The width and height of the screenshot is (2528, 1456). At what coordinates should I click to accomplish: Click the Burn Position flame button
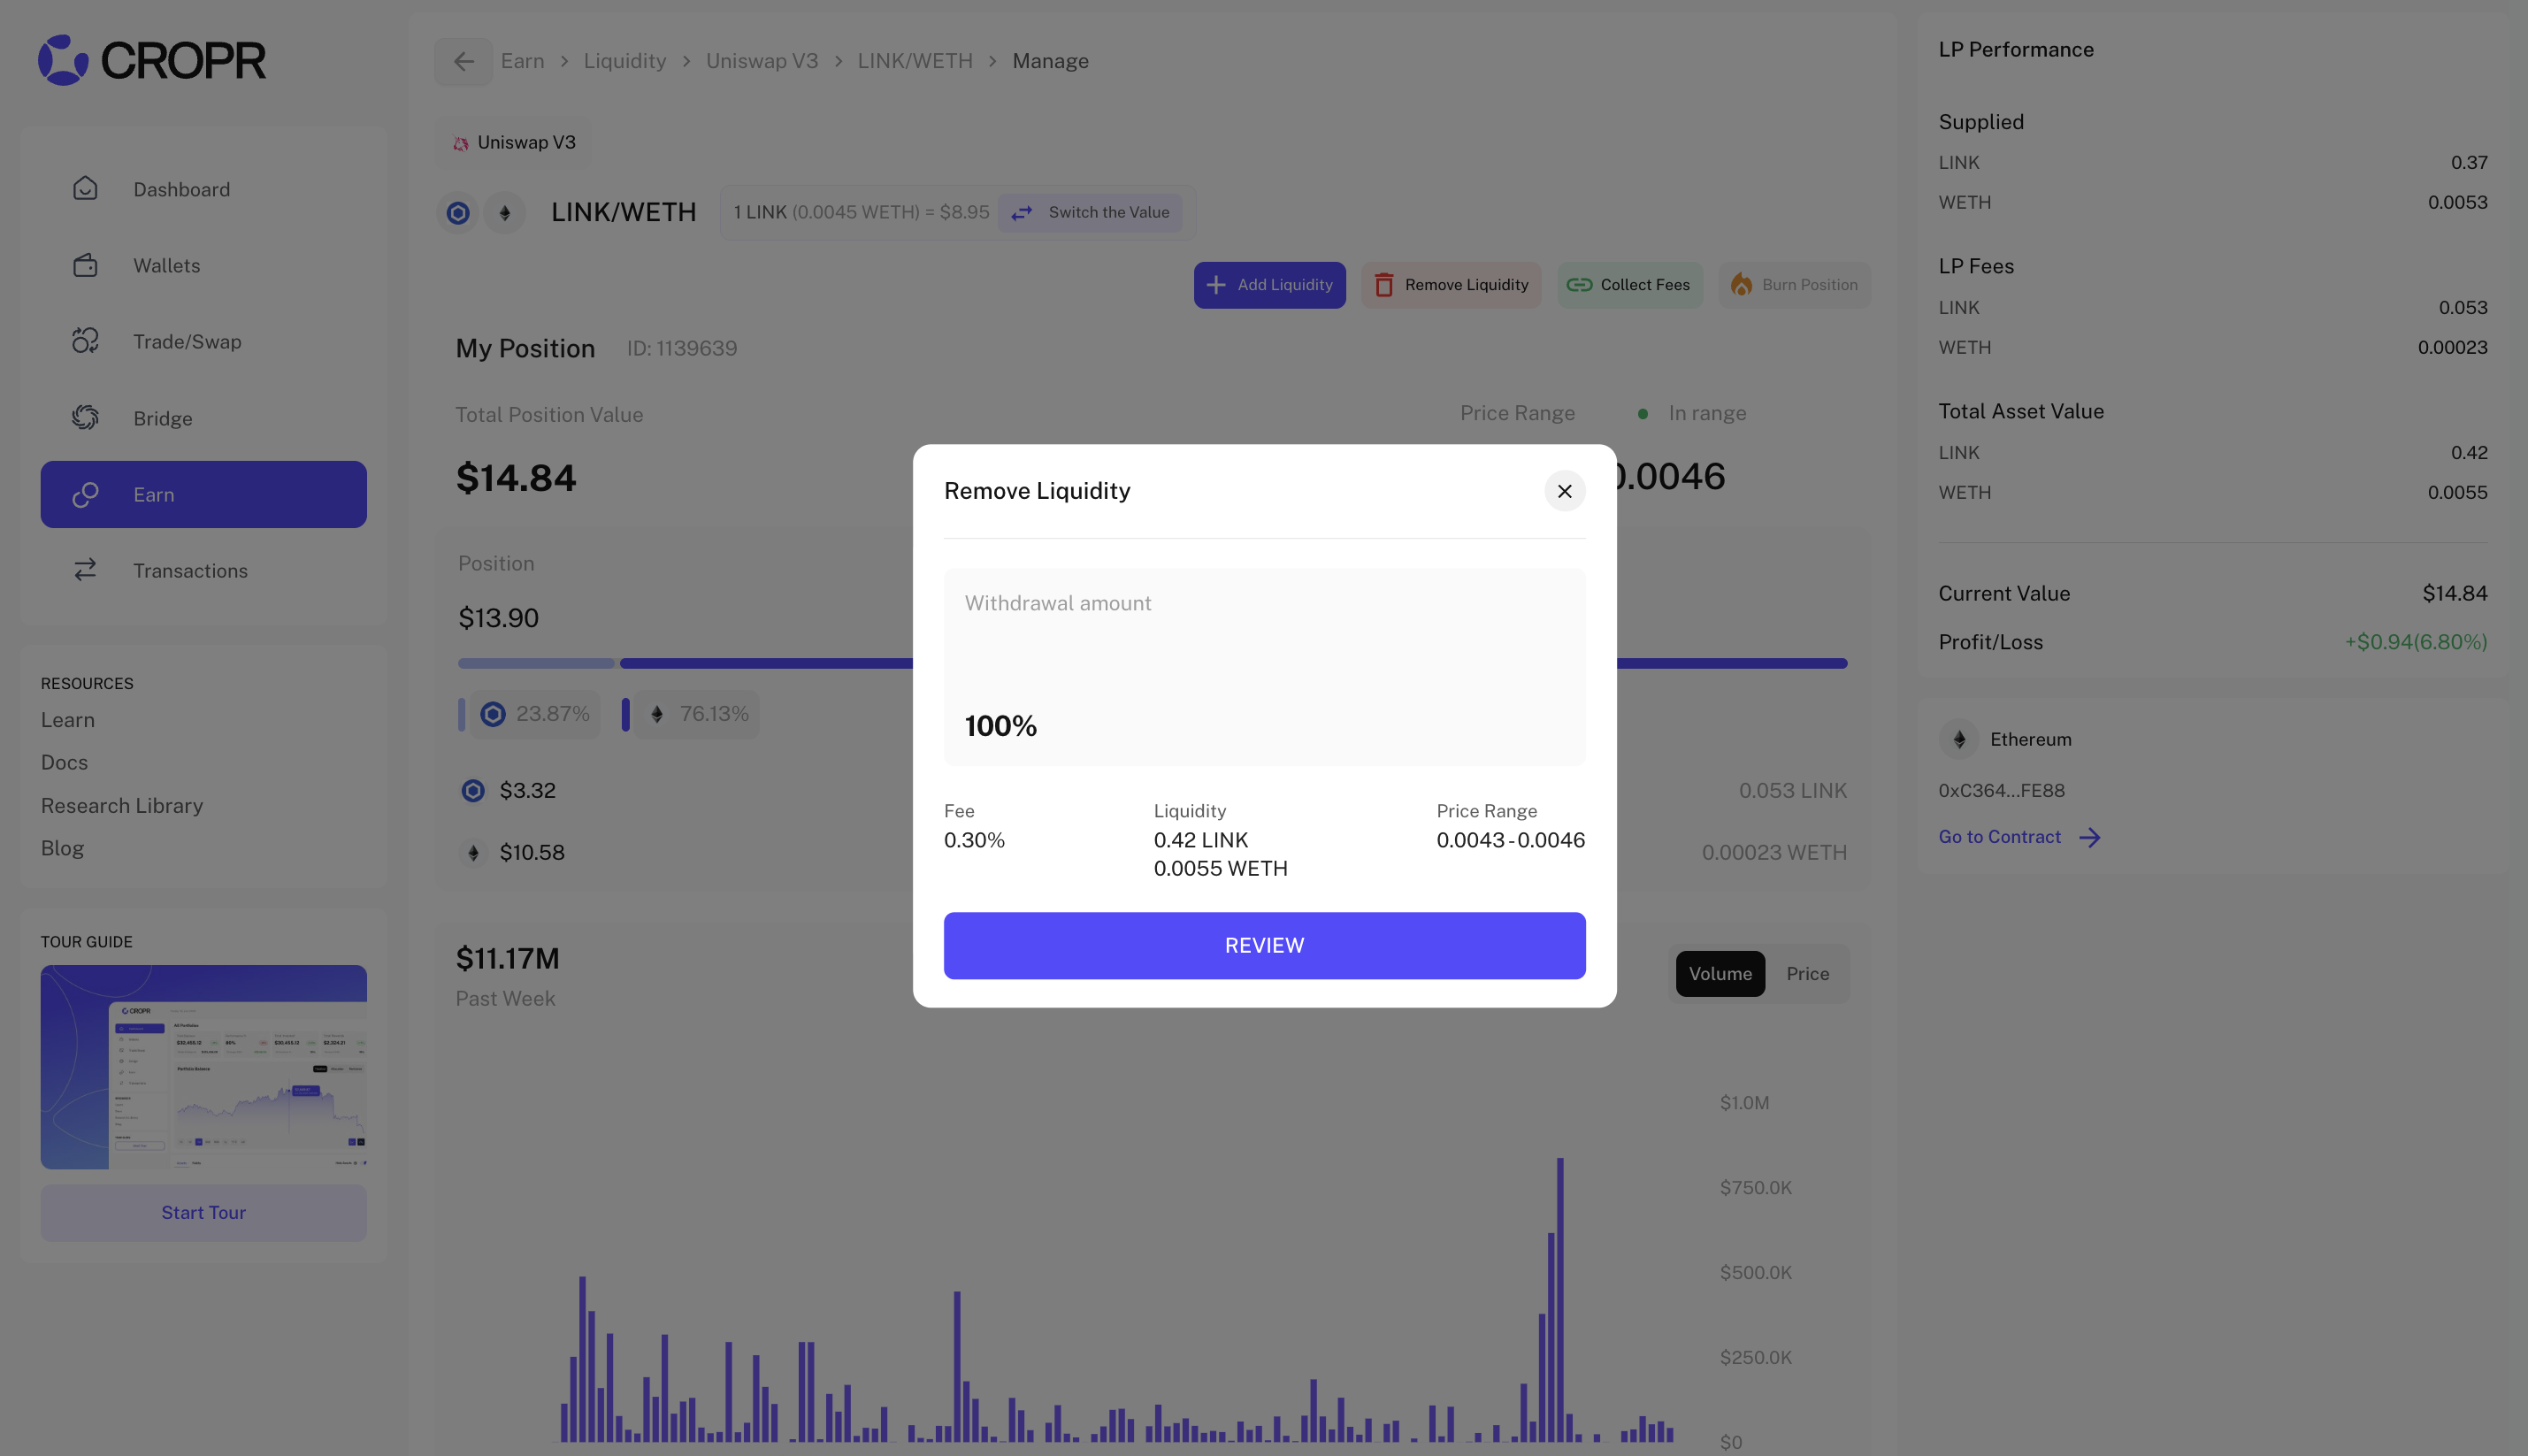[1794, 285]
